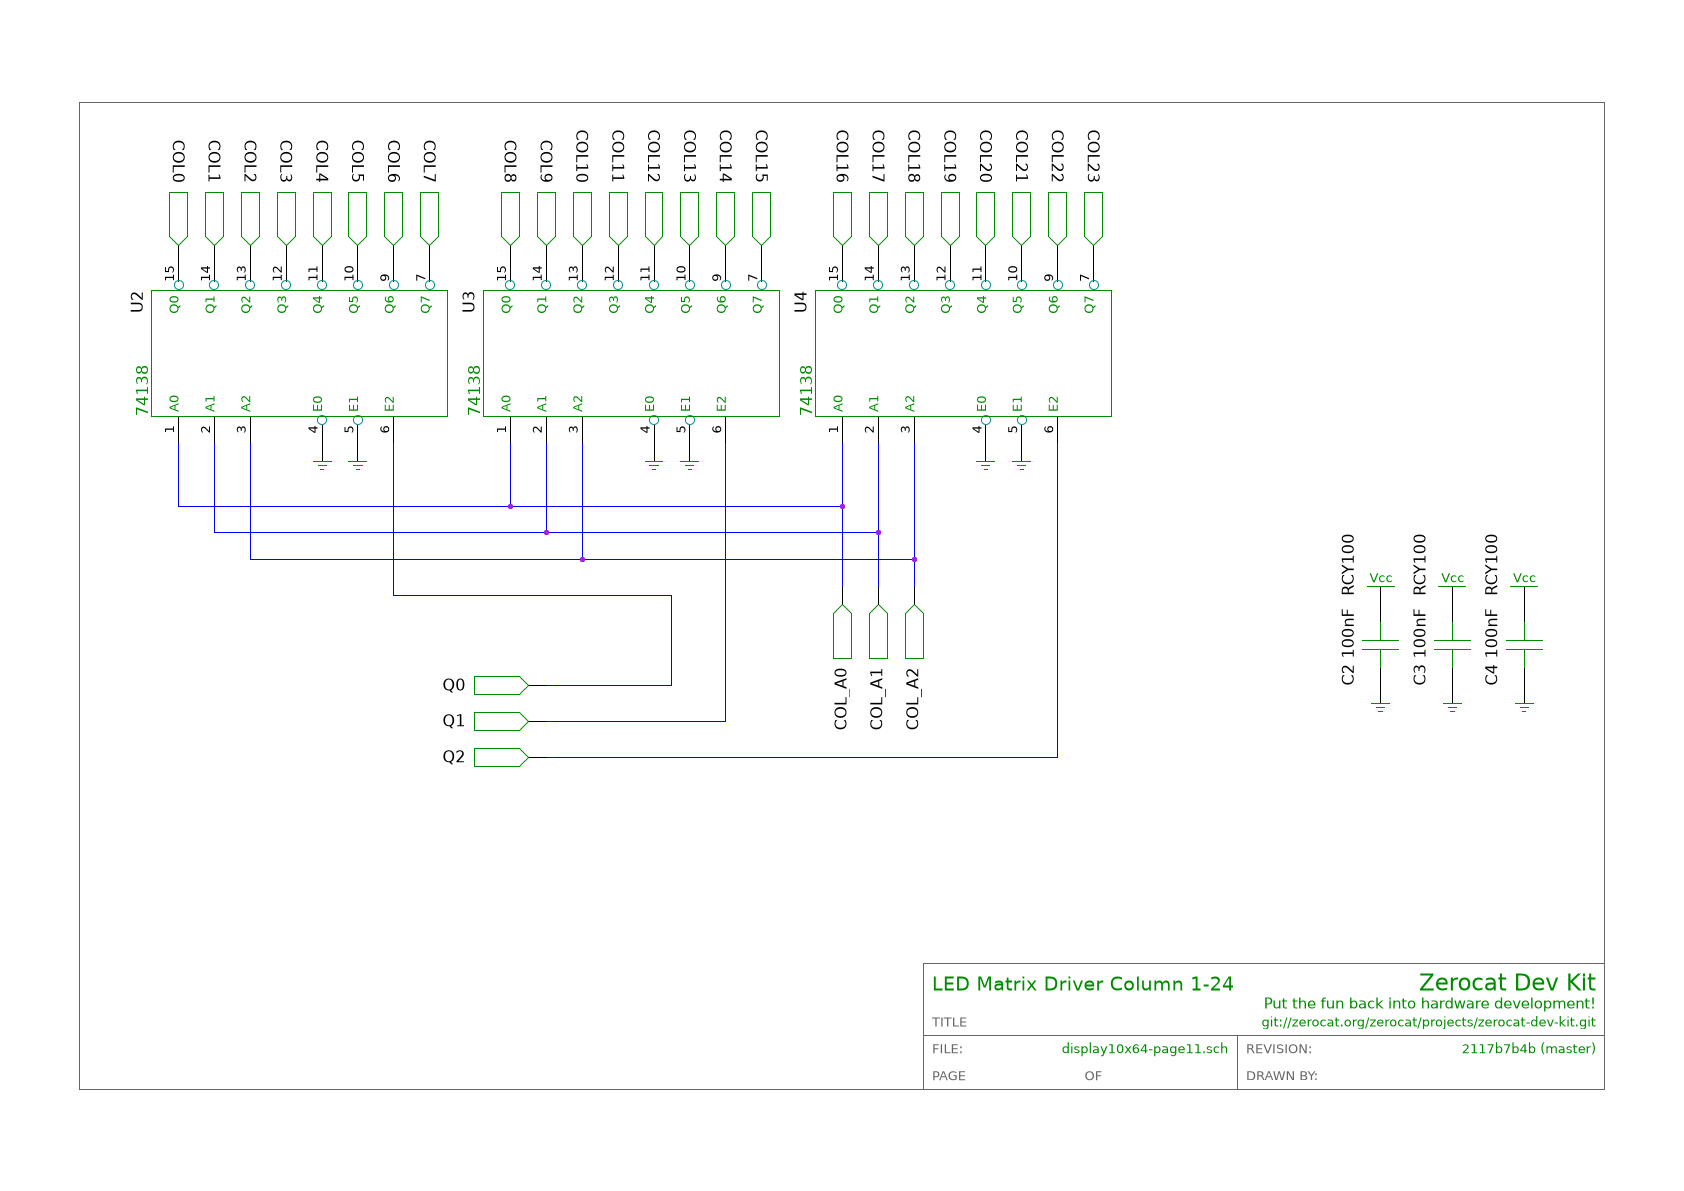Click the ground symbol below capacitor C2
The width and height of the screenshot is (1684, 1191).
point(1380,707)
